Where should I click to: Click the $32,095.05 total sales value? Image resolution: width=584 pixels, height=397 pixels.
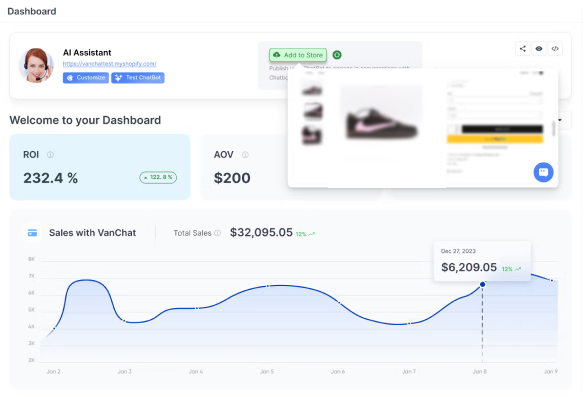pos(261,232)
